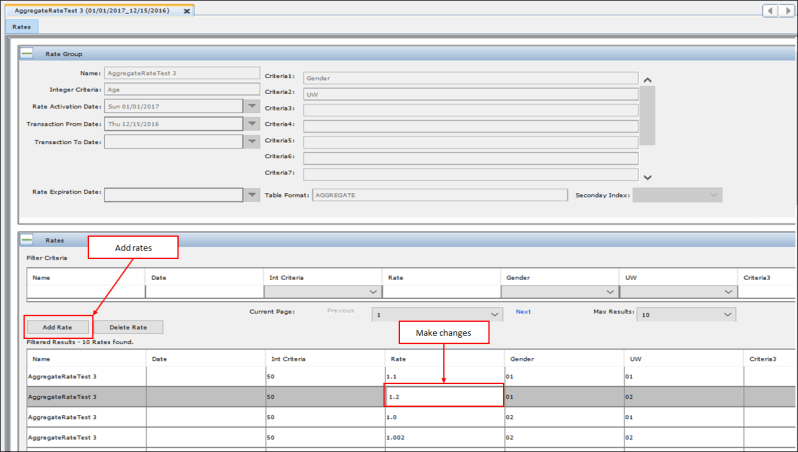The width and height of the screenshot is (798, 452).
Task: Click the Criteria1 Gender field
Action: 471,78
